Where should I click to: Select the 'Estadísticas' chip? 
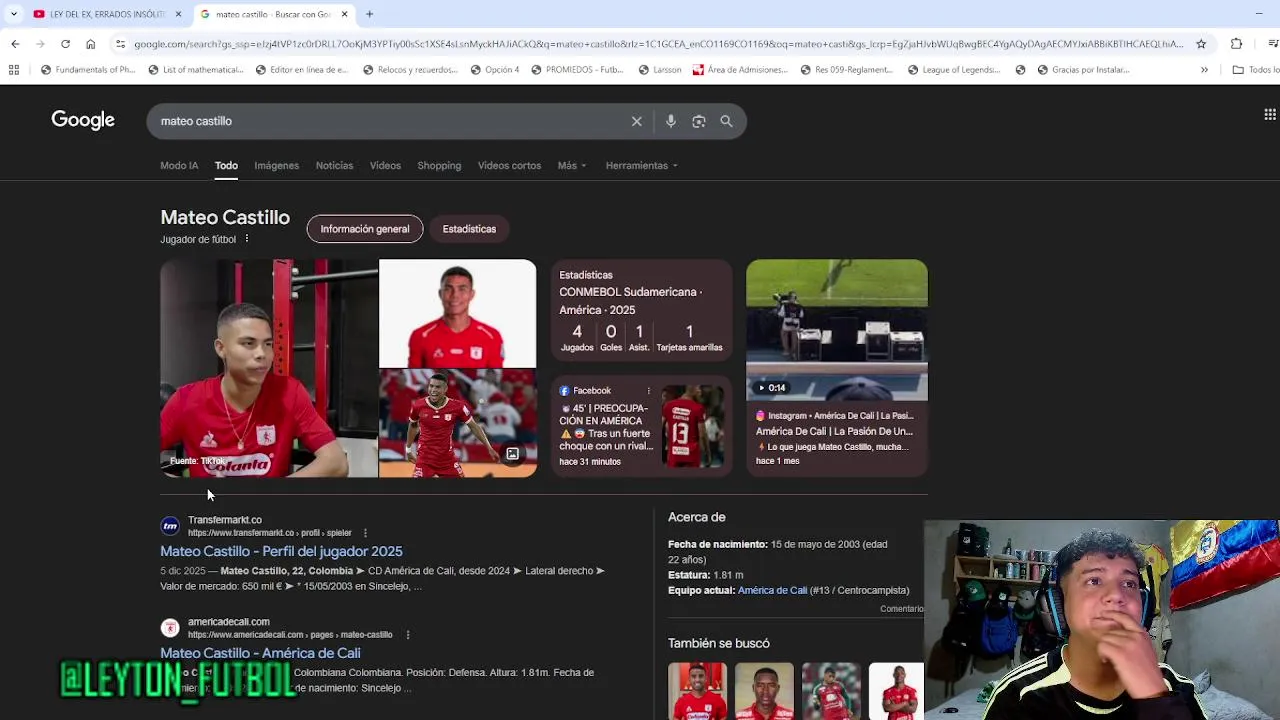point(469,229)
